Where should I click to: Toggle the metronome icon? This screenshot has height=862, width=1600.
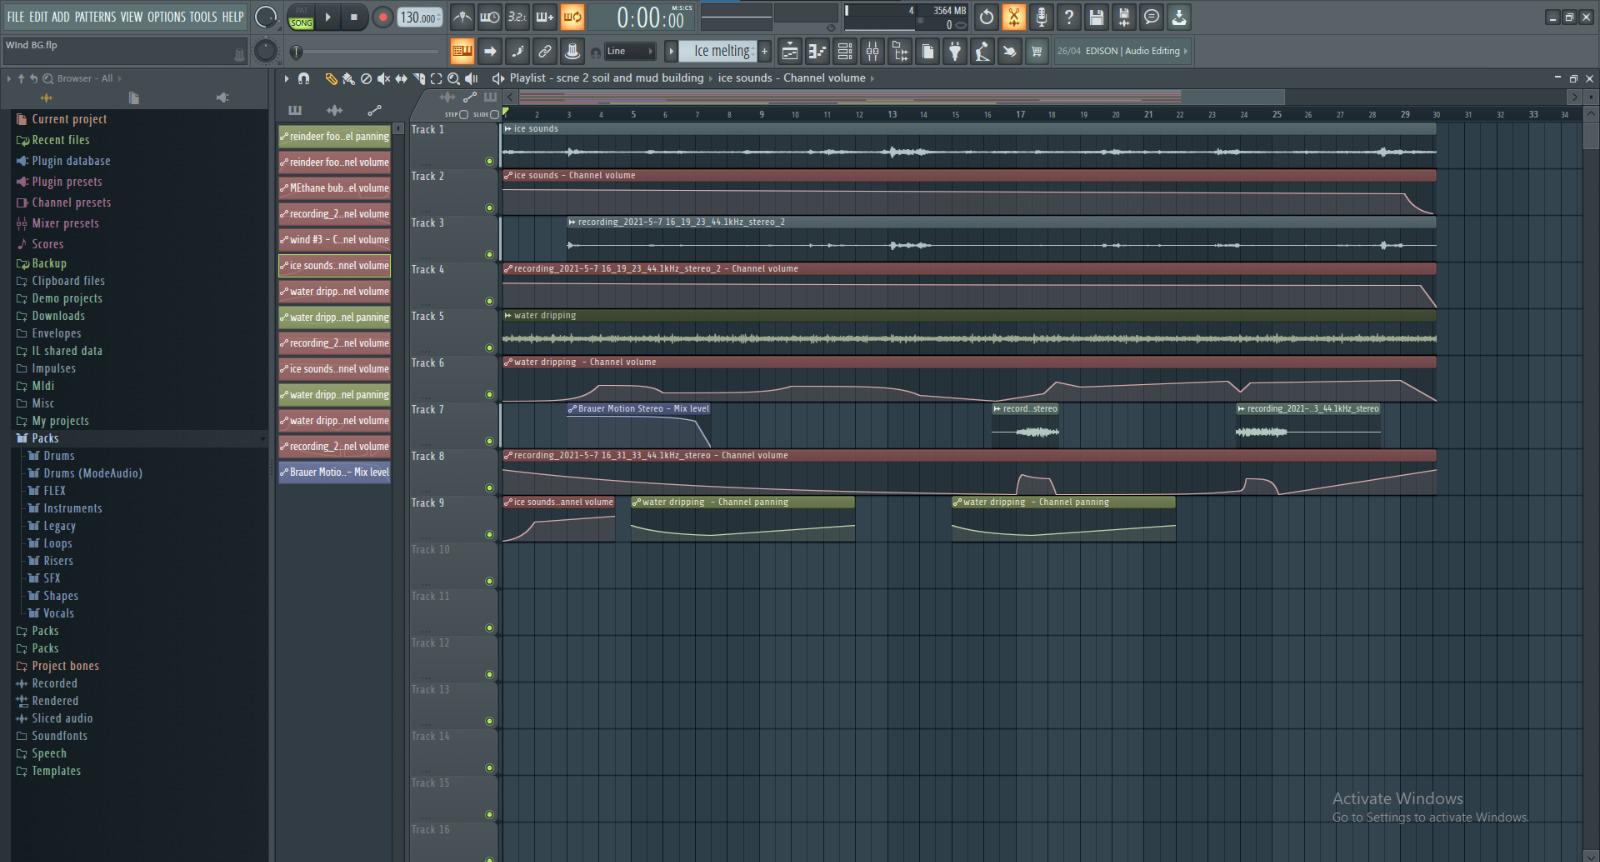point(462,17)
